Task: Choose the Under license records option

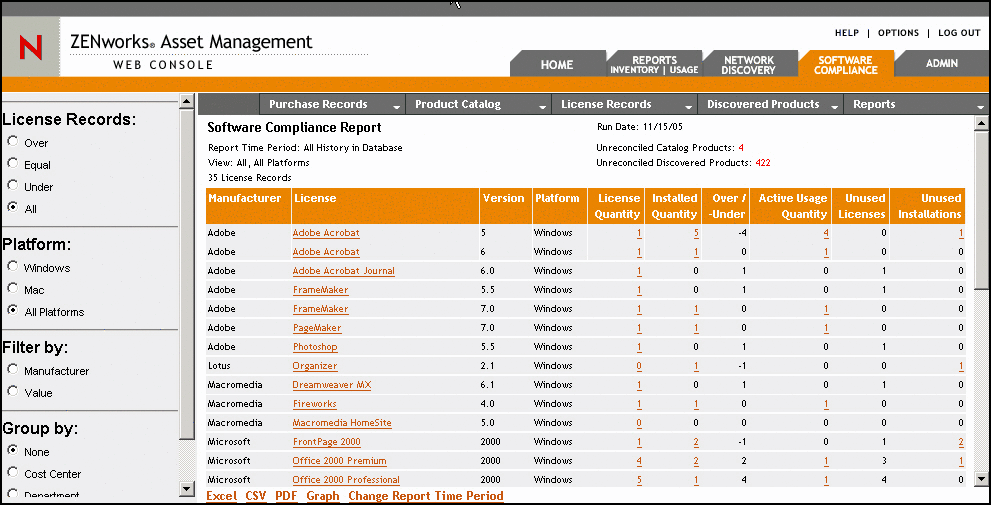Action: coord(12,186)
